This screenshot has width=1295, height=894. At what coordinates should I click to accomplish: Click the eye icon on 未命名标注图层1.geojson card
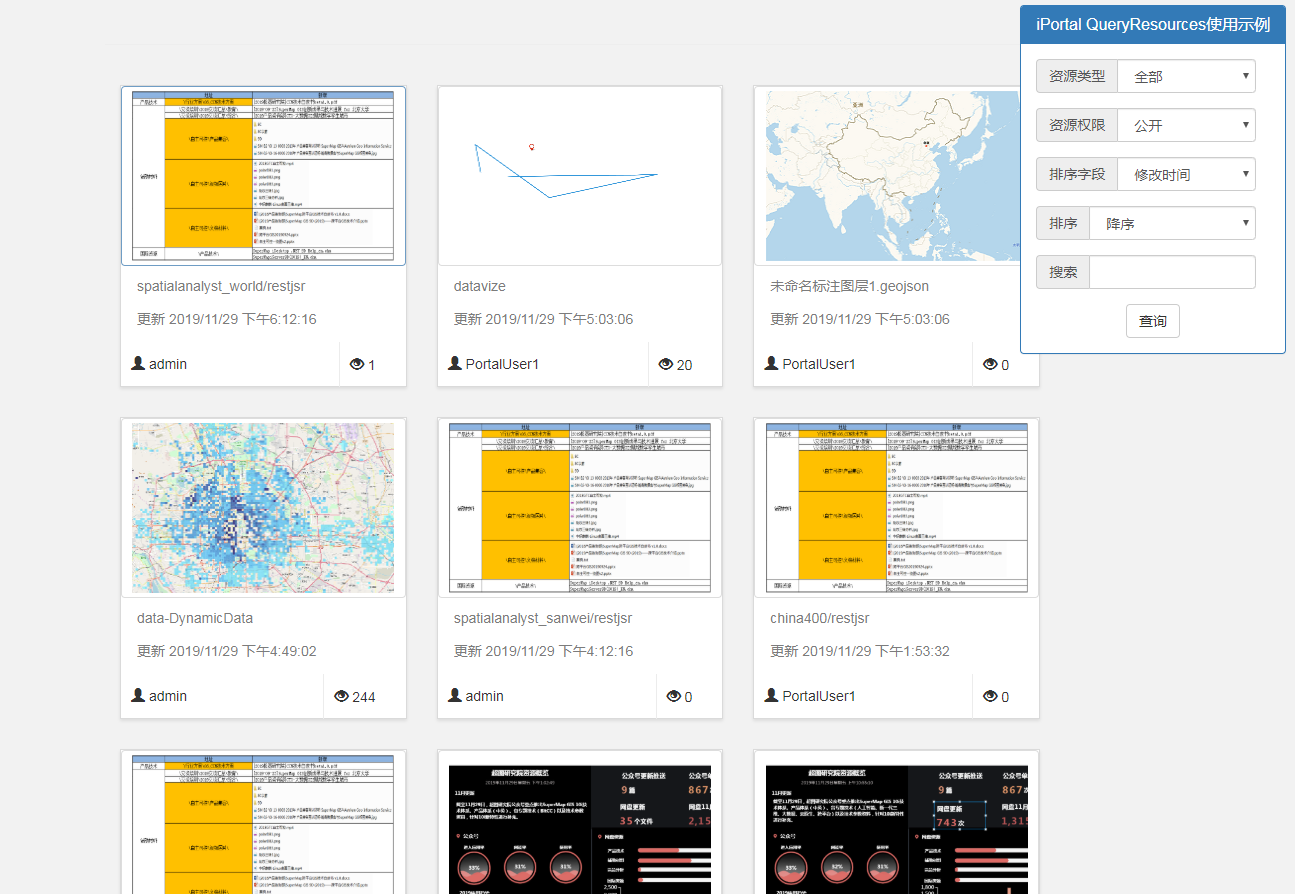tap(990, 365)
